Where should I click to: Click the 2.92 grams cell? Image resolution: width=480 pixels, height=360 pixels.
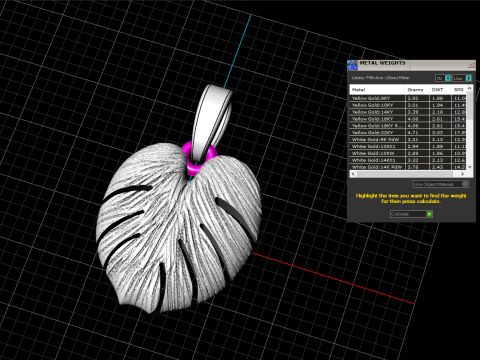[417, 98]
